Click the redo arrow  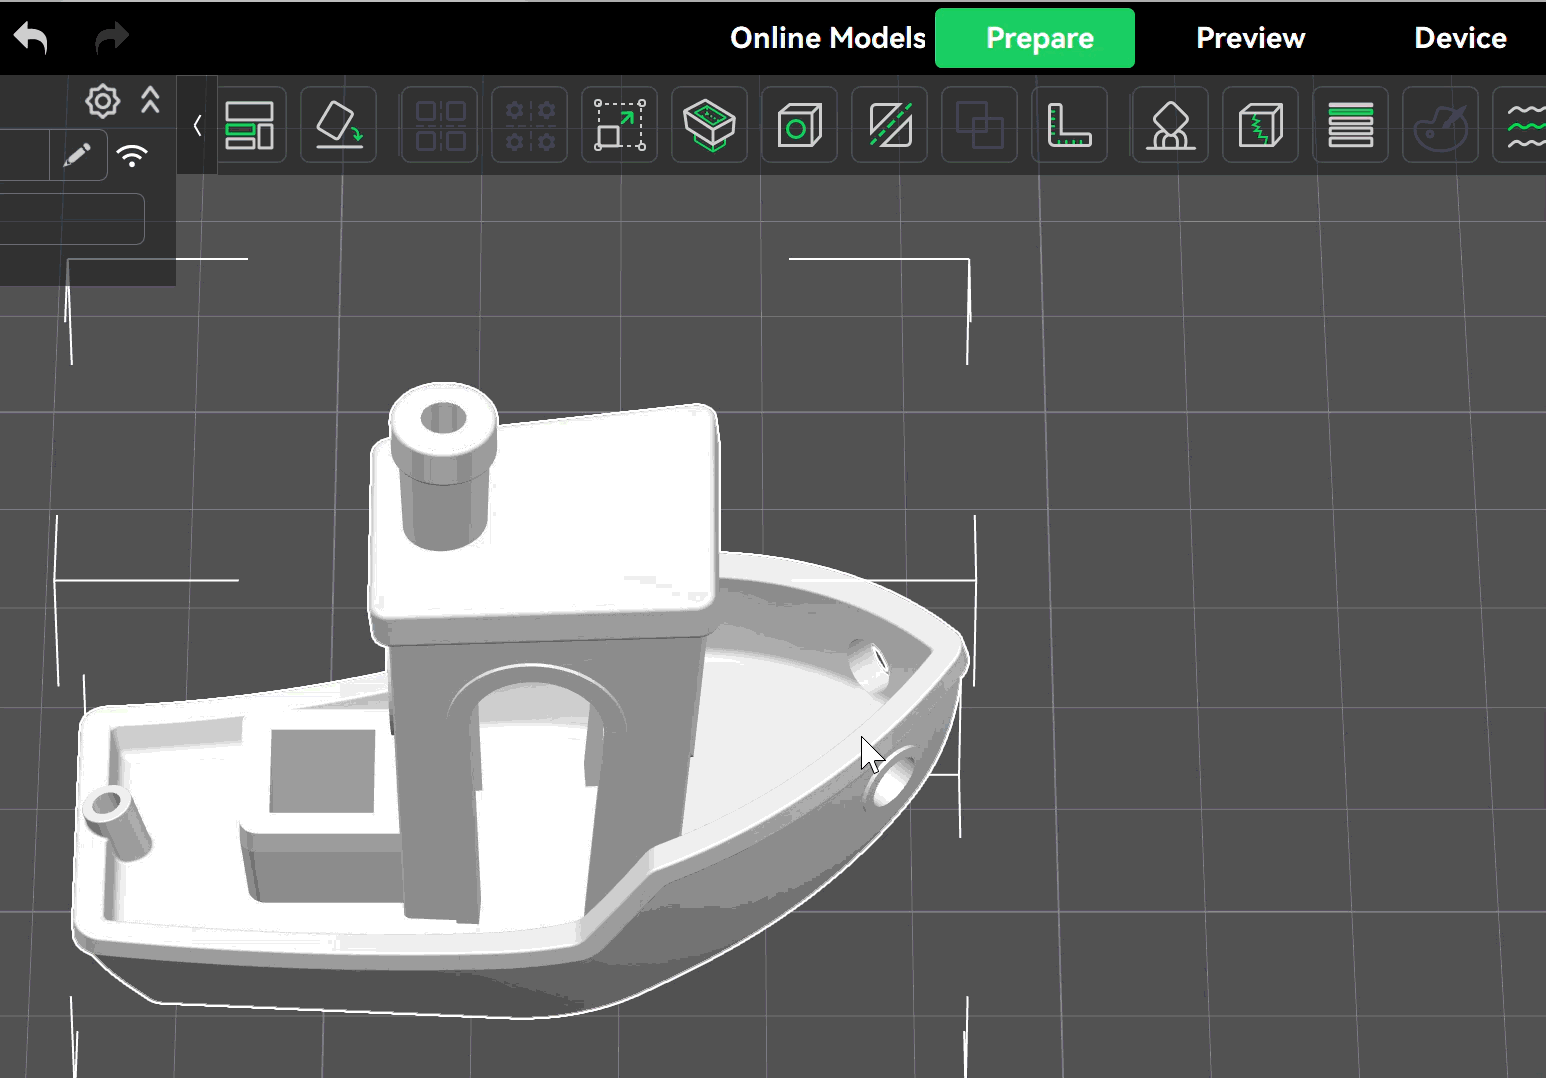tap(112, 38)
